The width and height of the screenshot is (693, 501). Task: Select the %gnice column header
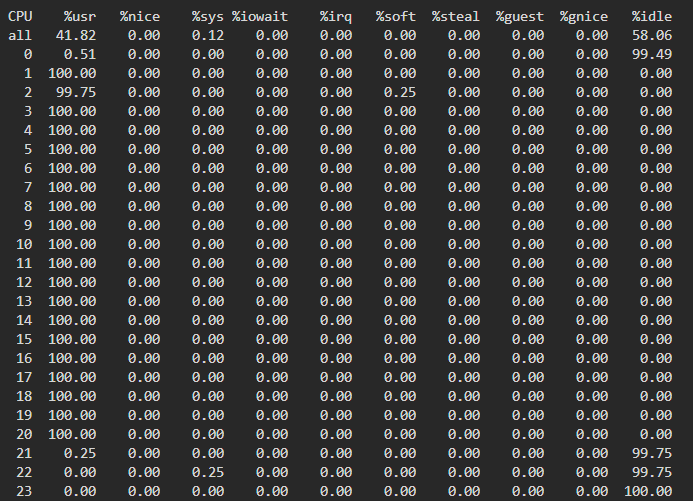point(584,16)
